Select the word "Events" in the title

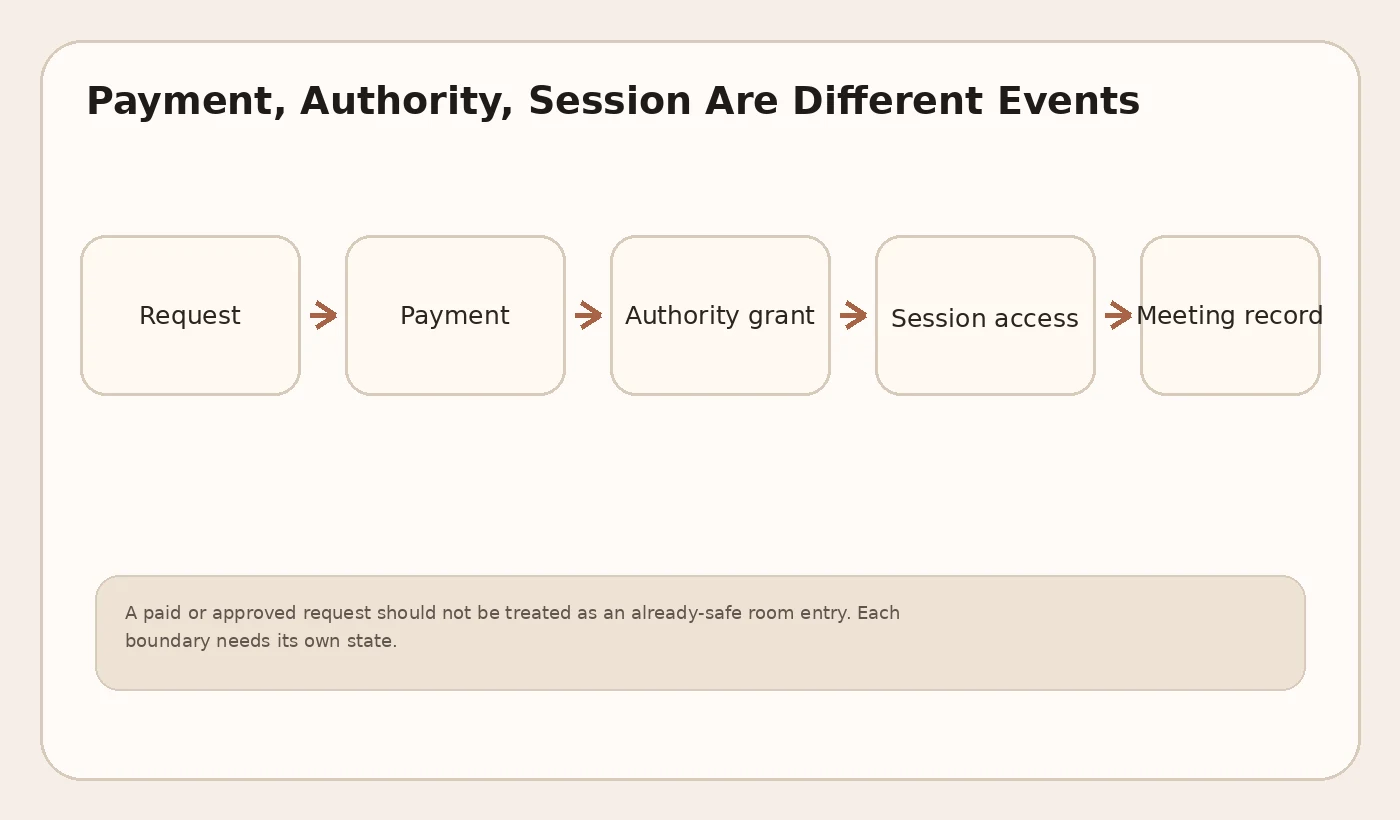point(1068,101)
